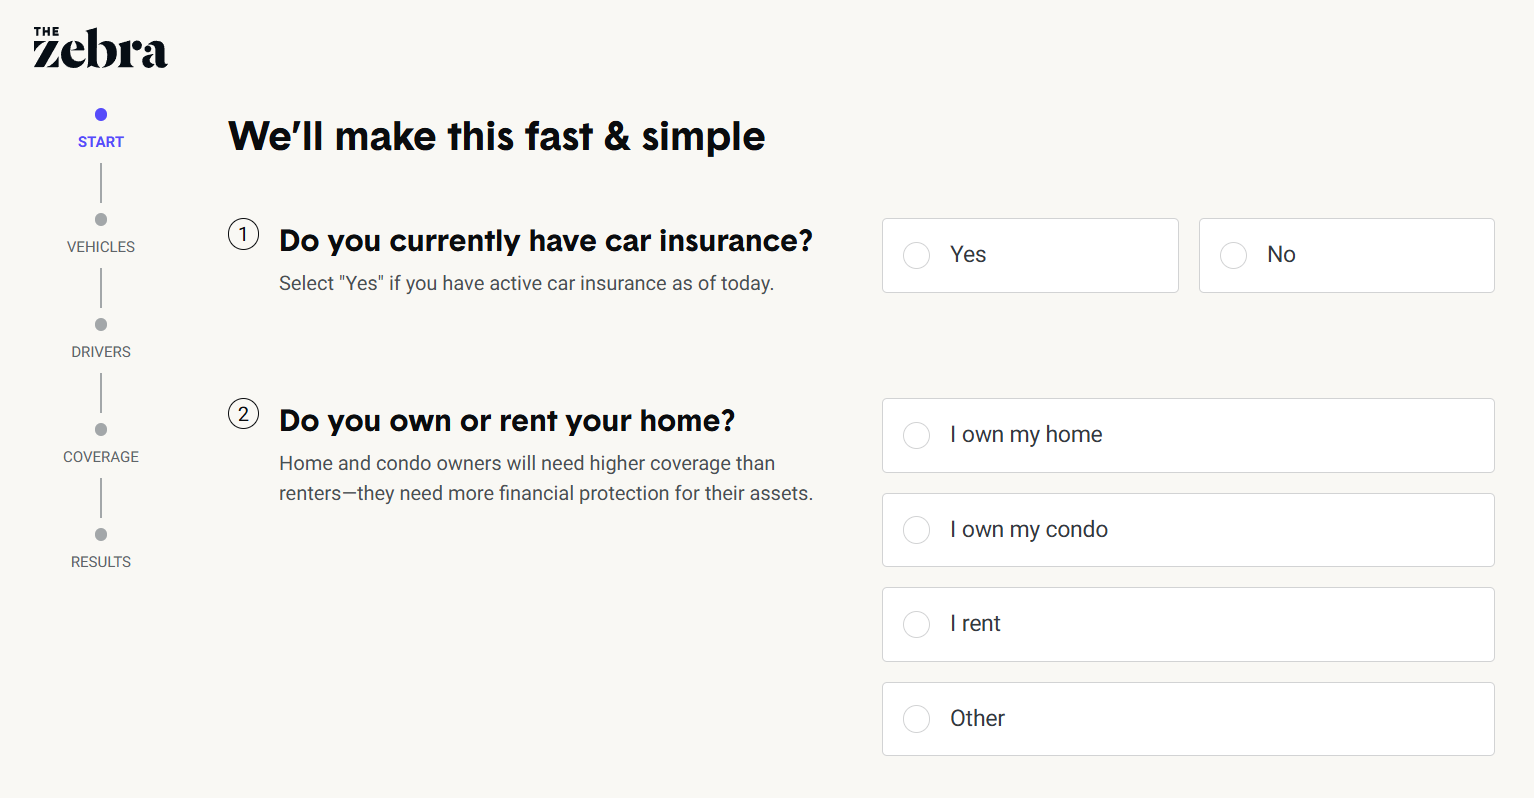This screenshot has width=1534, height=798.
Task: Select the 'I rent' option
Action: point(1187,624)
